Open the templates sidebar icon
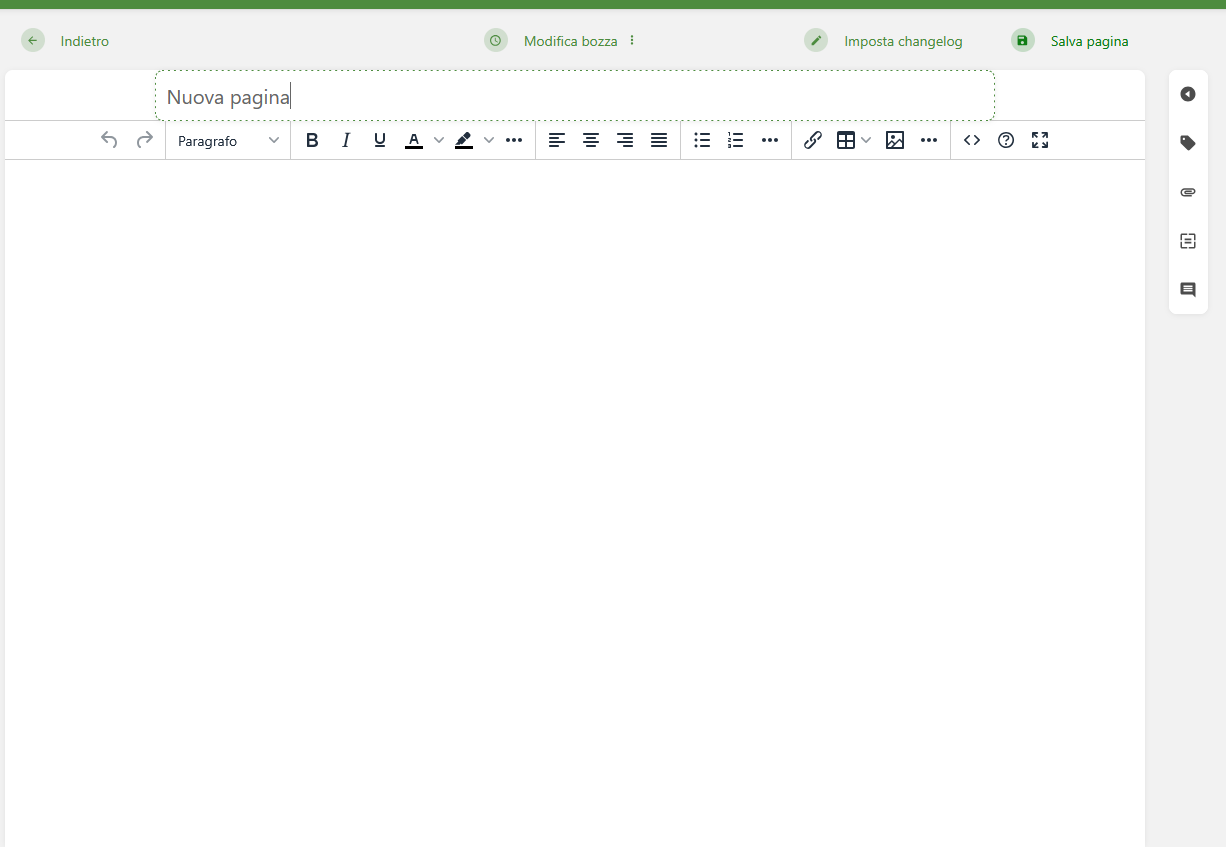Image resolution: width=1226 pixels, height=847 pixels. tap(1188, 241)
